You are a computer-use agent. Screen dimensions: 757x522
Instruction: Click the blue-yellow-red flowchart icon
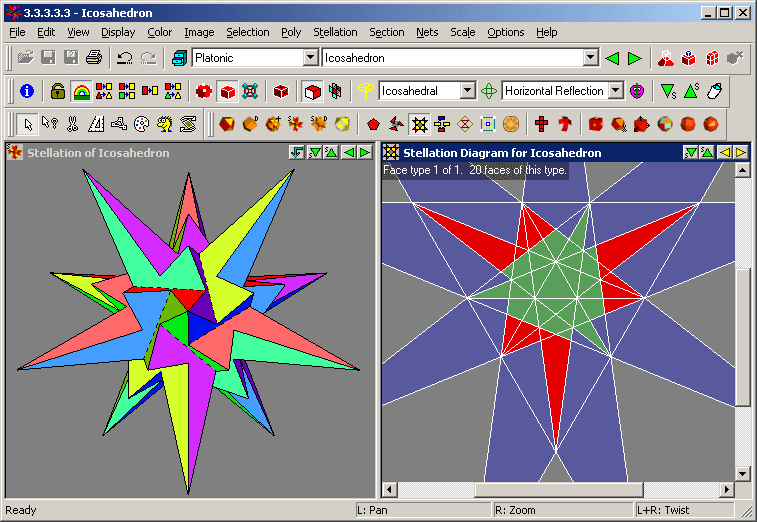[x=442, y=124]
